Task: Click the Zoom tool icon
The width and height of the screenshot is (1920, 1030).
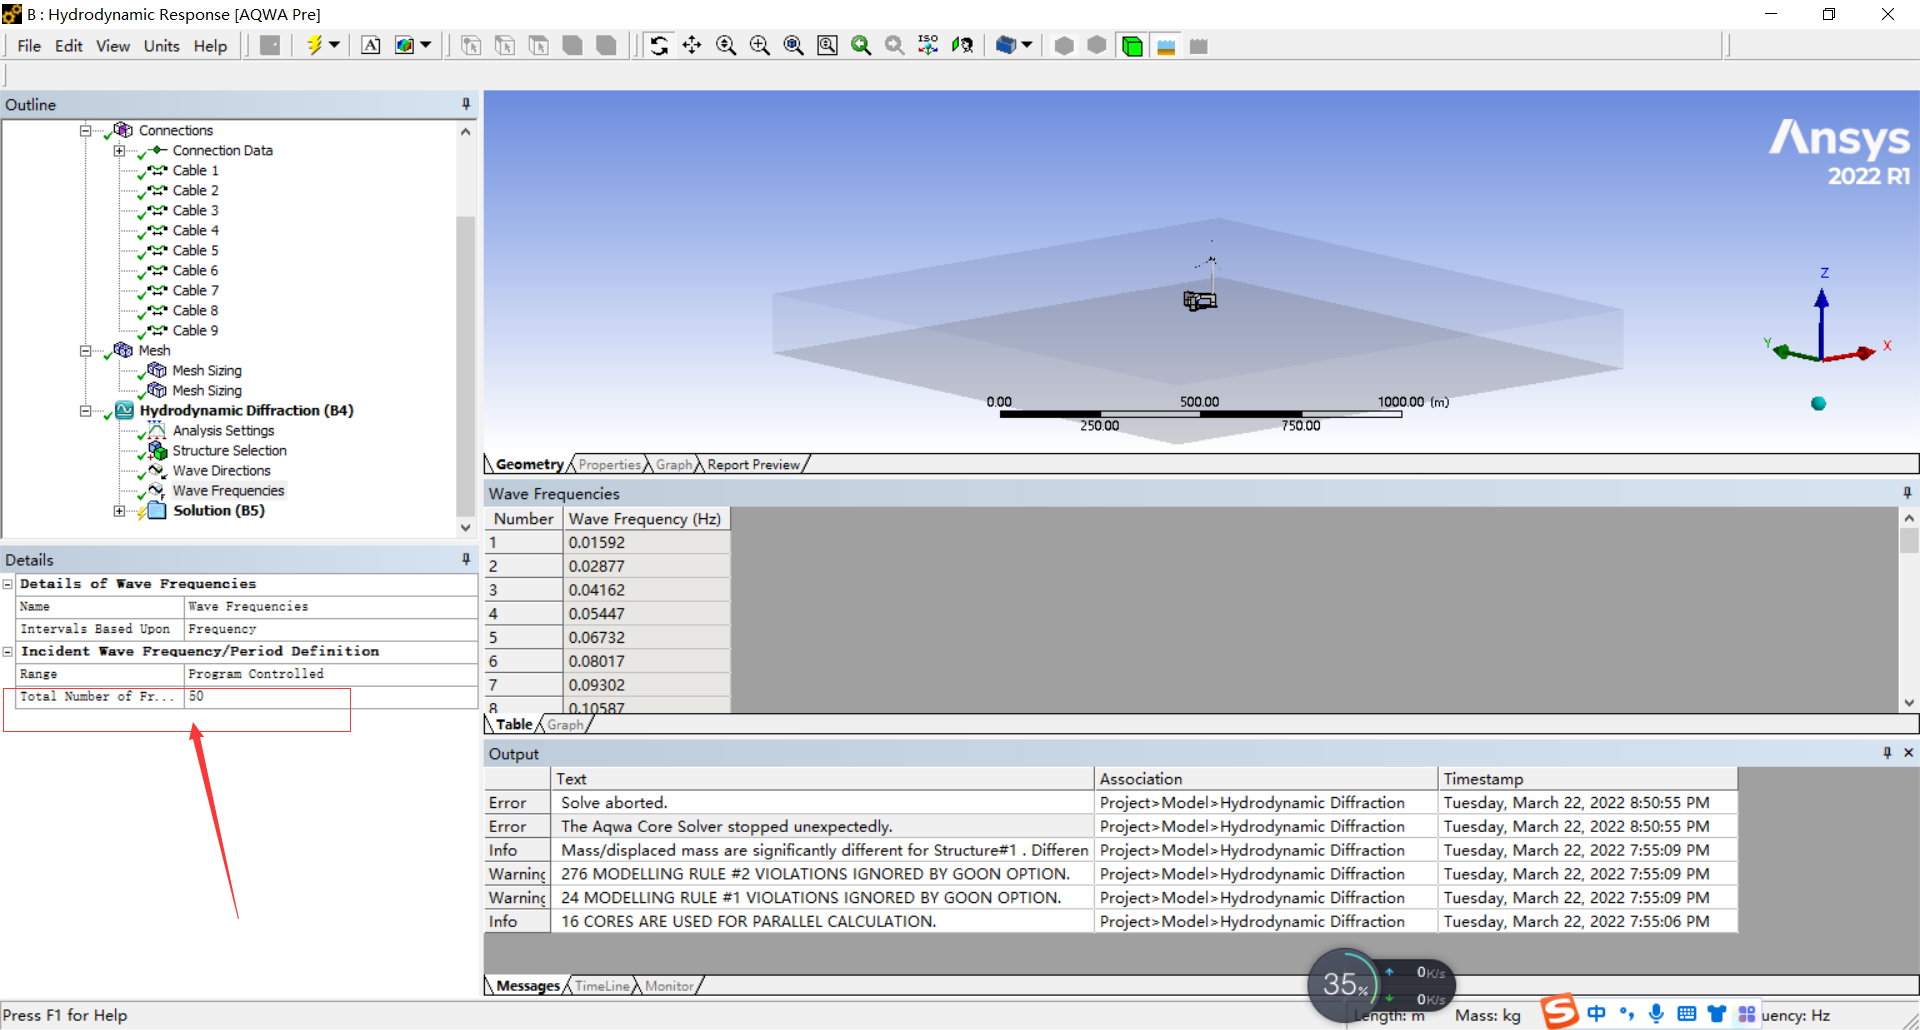Action: (x=726, y=45)
